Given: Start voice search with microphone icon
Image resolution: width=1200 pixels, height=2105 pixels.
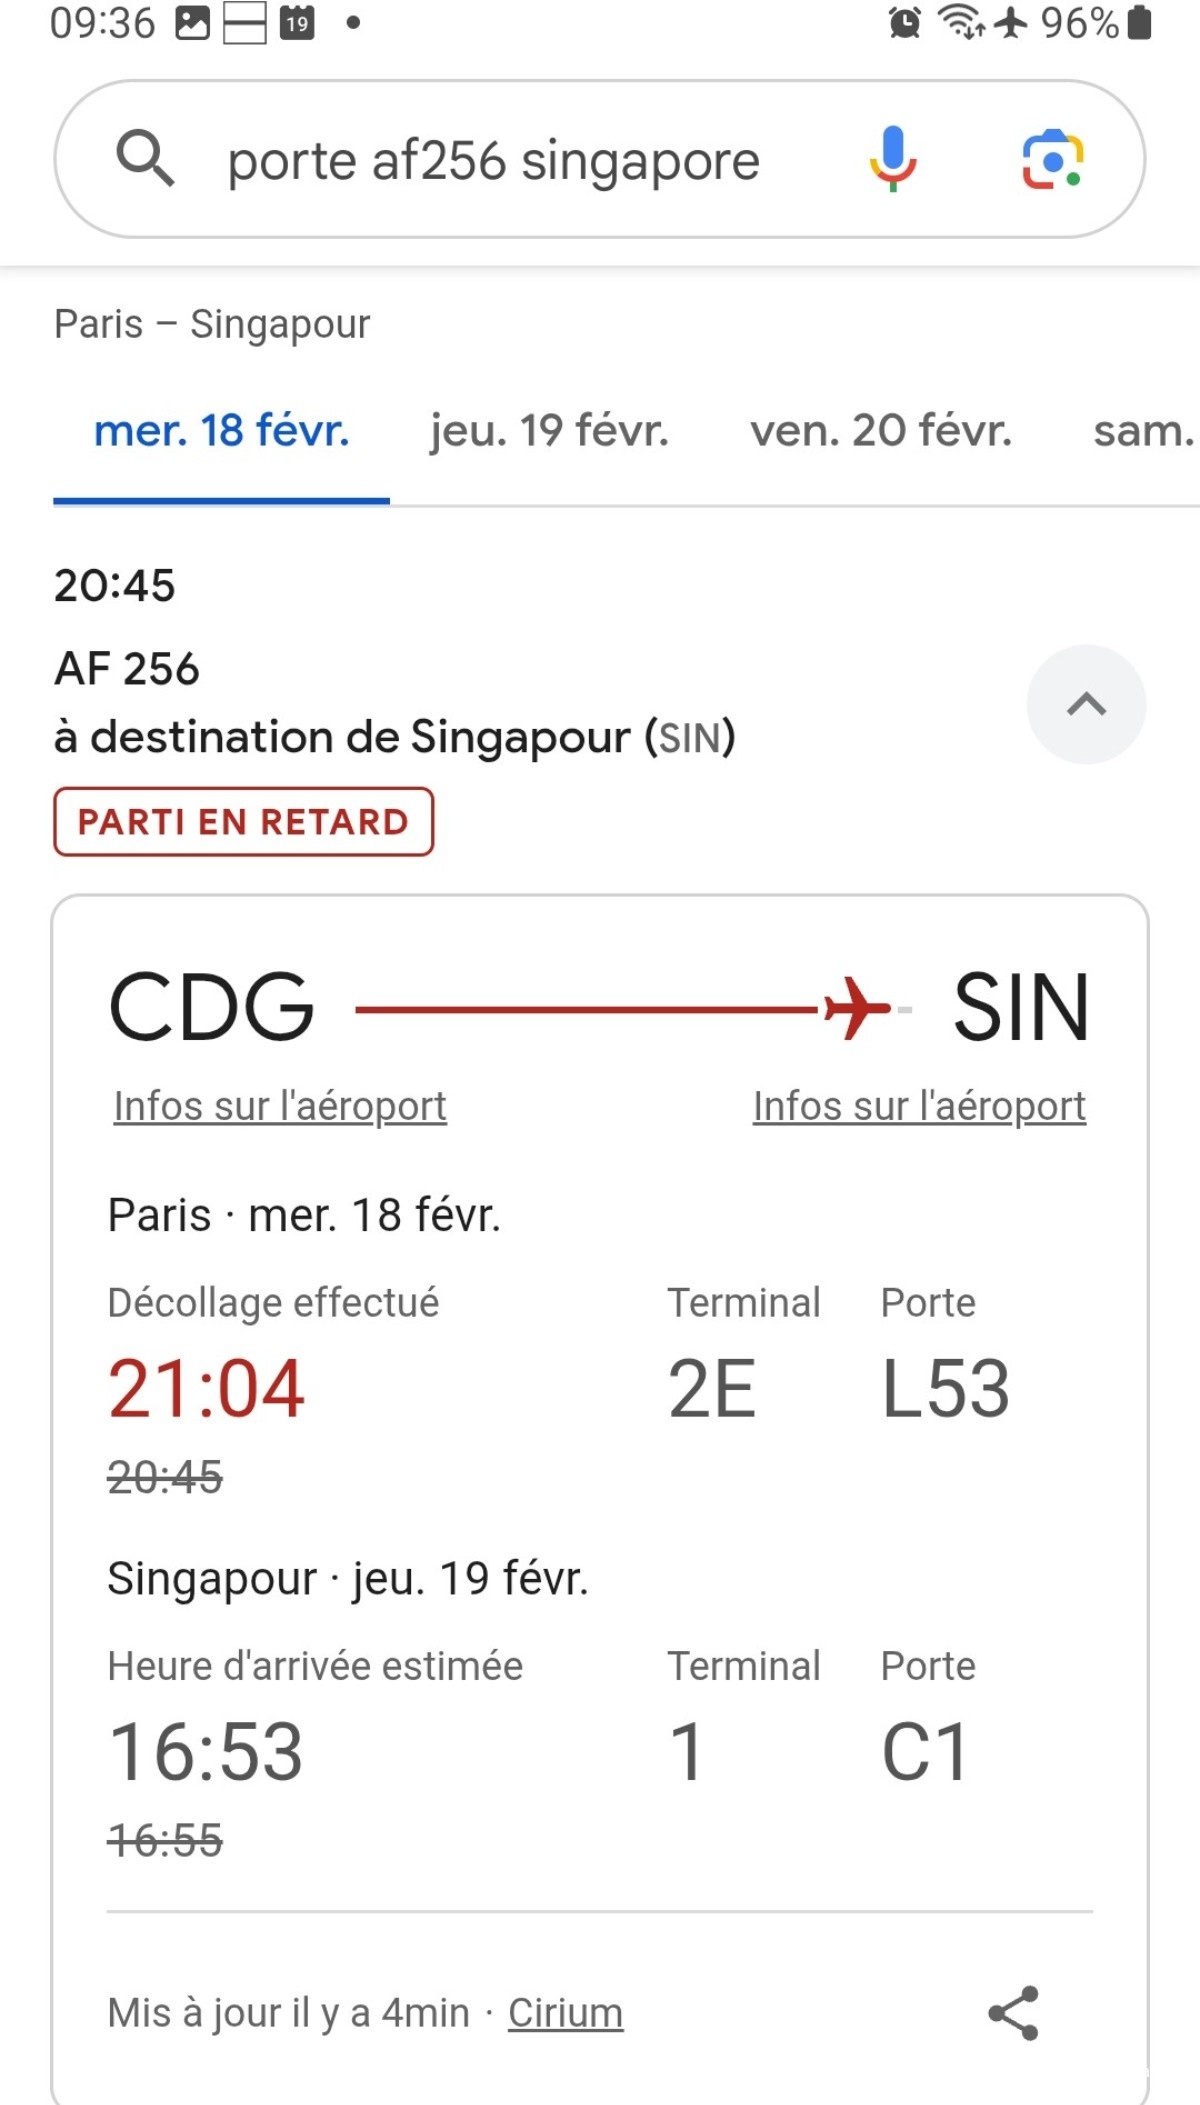Looking at the screenshot, I should pyautogui.click(x=892, y=158).
